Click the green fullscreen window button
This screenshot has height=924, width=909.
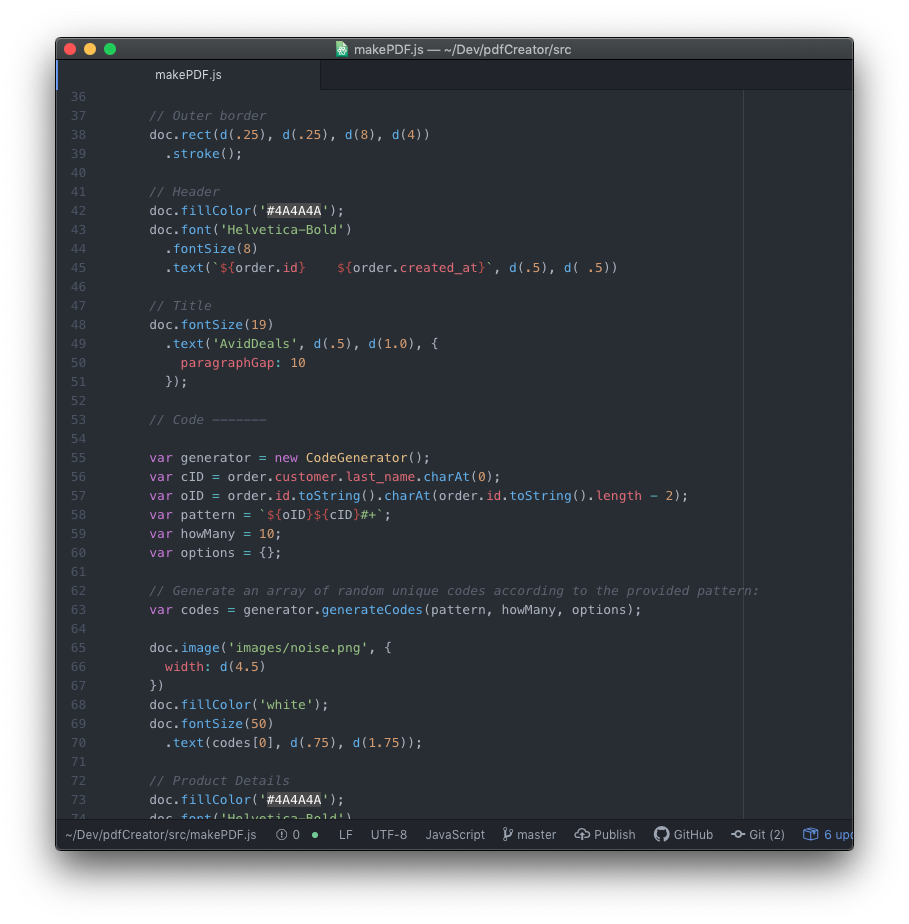pyautogui.click(x=110, y=49)
